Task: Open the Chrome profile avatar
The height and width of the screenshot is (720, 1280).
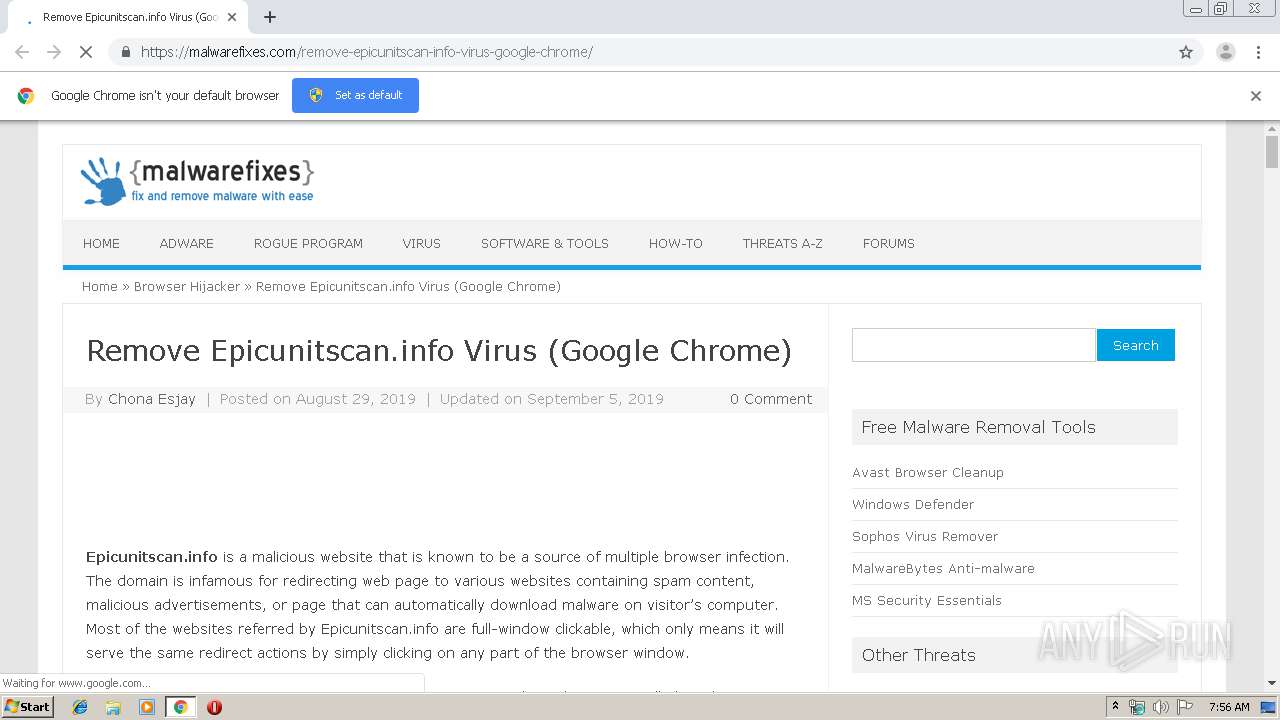Action: [1225, 52]
